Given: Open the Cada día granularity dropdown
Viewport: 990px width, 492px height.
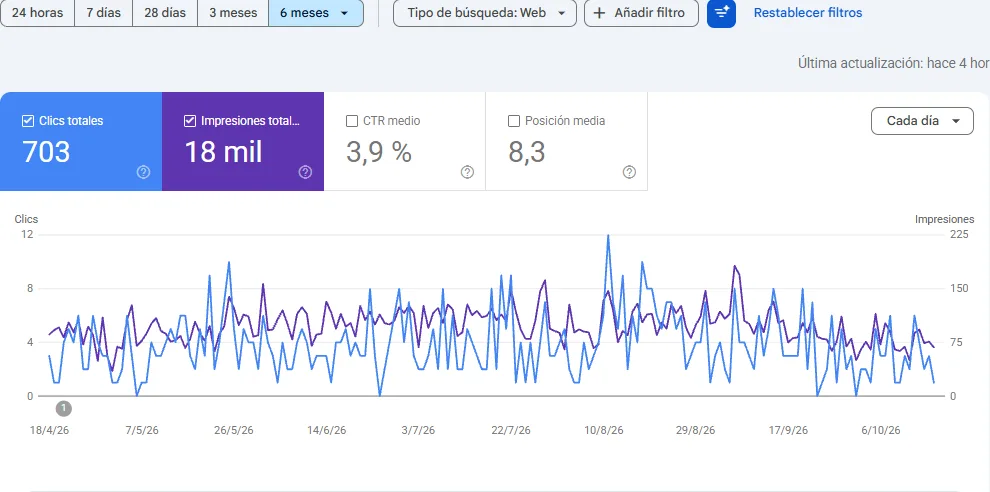Looking at the screenshot, I should 922,121.
